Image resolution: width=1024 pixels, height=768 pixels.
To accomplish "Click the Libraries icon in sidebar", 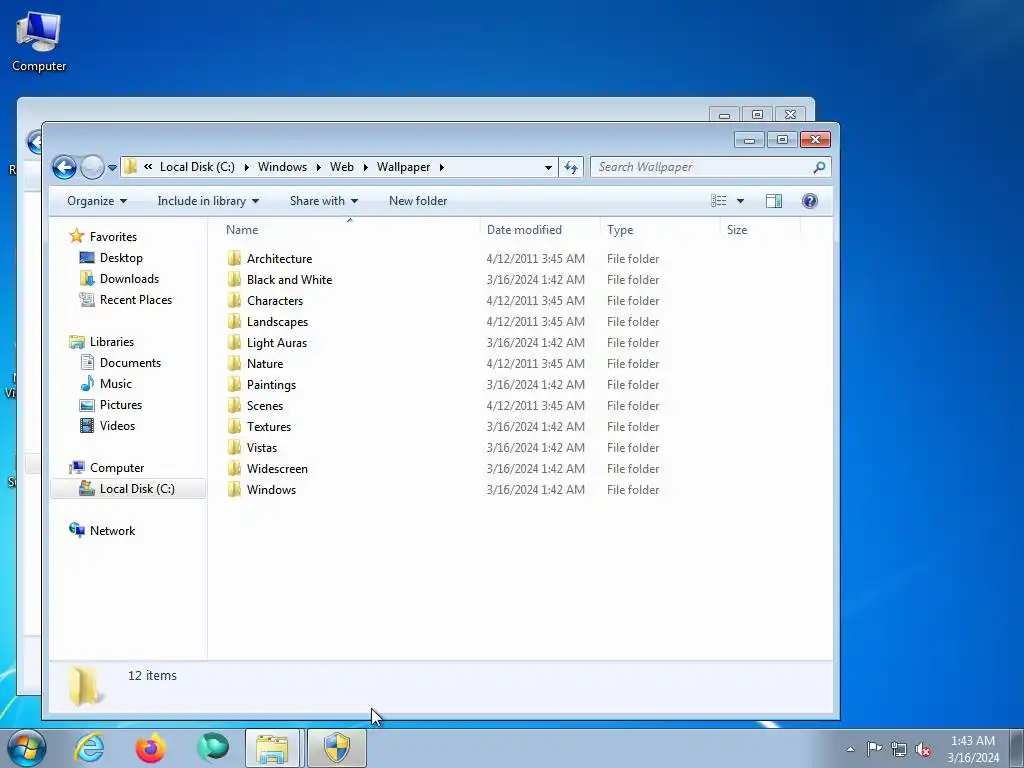I will coord(77,342).
